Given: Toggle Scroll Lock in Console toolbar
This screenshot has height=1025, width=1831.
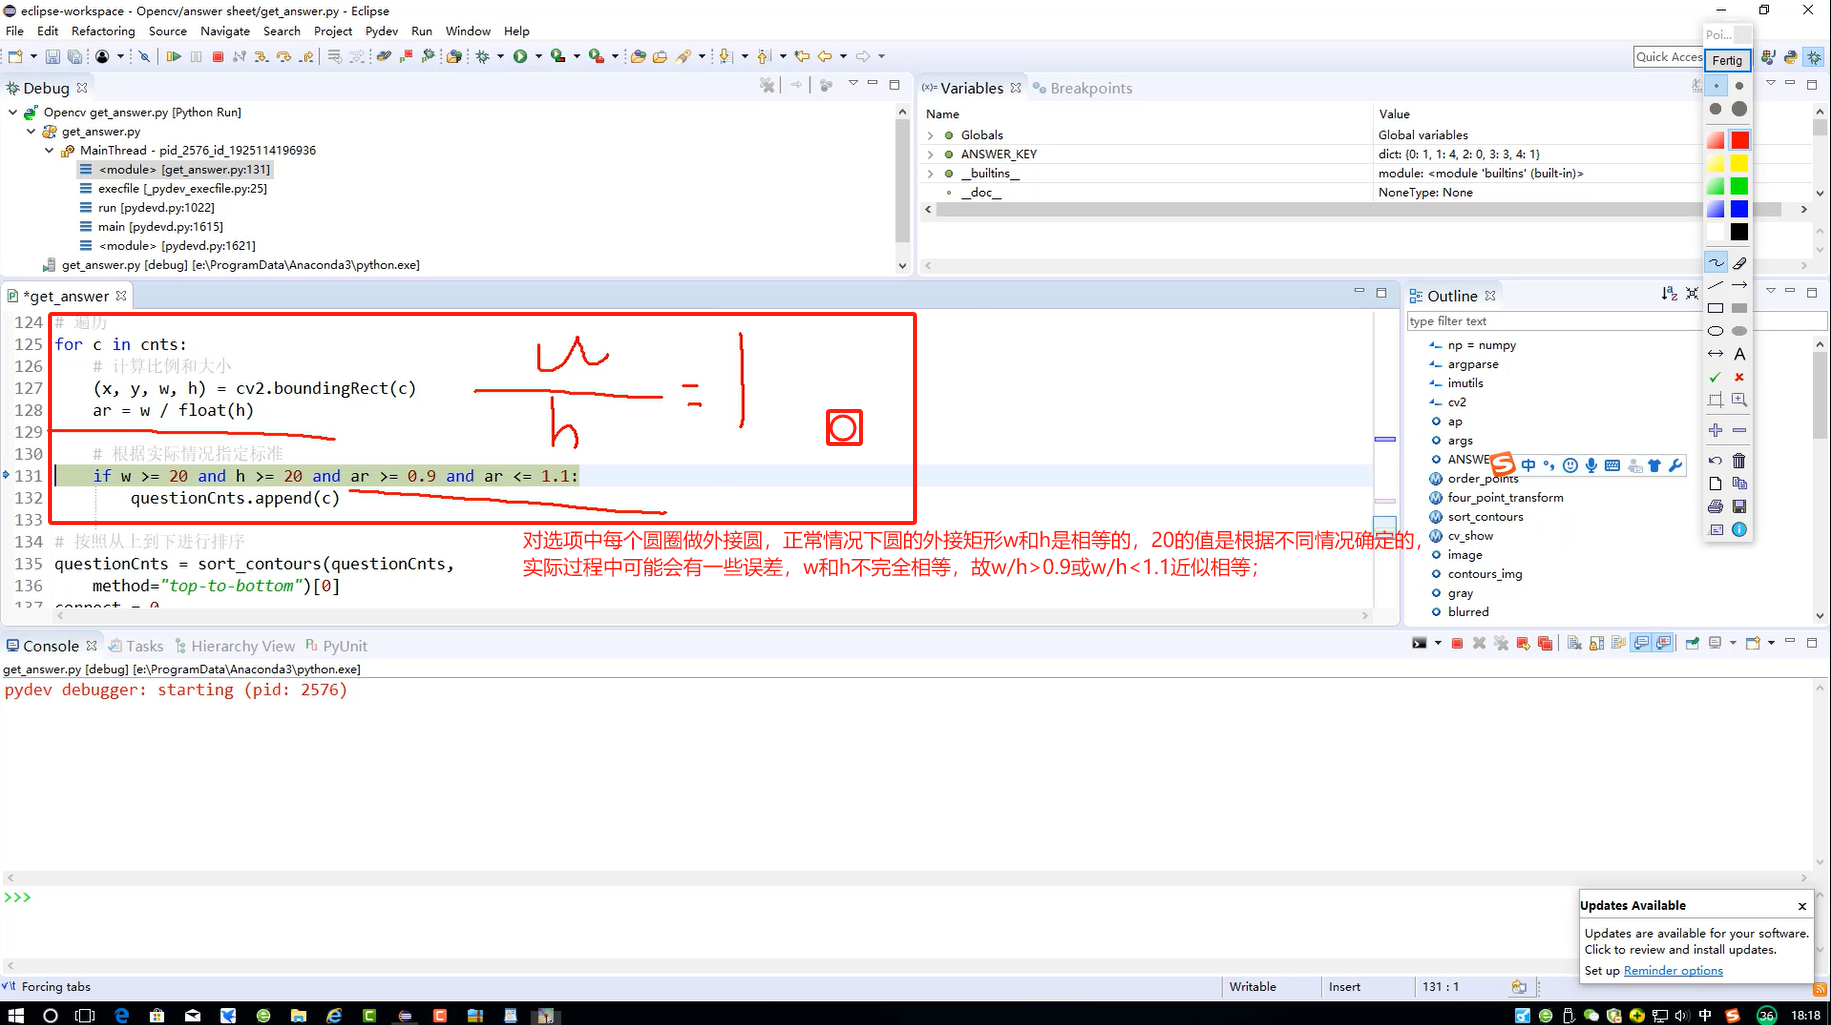Looking at the screenshot, I should point(1596,643).
